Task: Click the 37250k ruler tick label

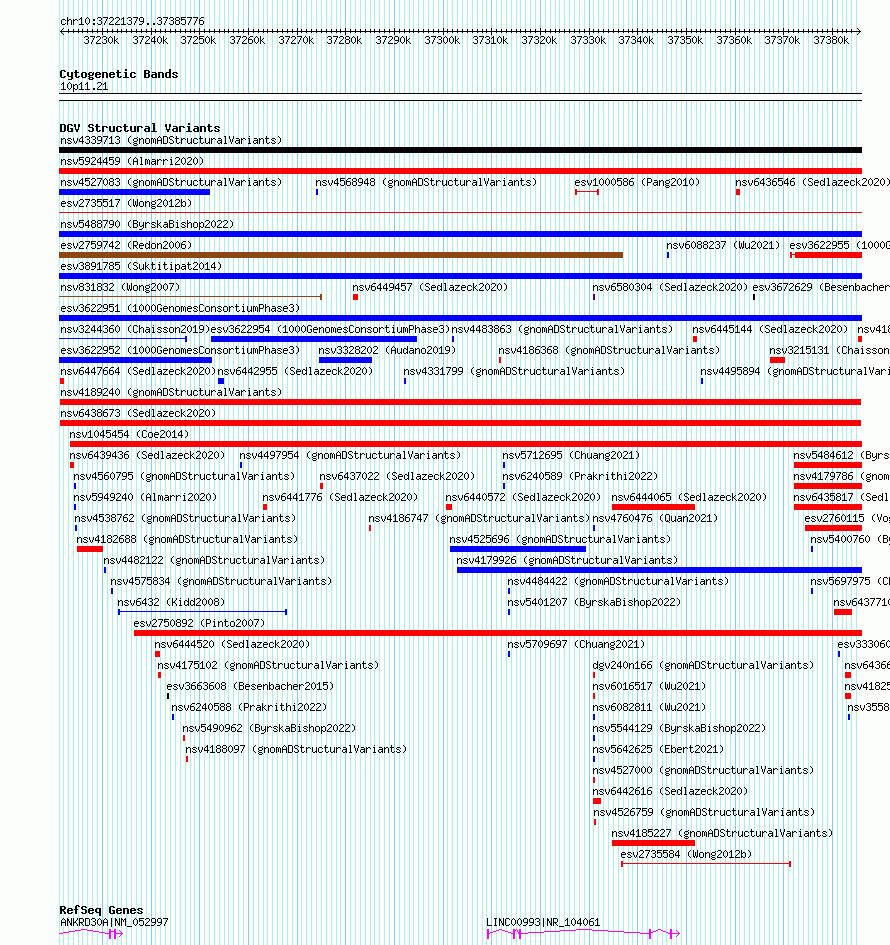Action: (198, 40)
